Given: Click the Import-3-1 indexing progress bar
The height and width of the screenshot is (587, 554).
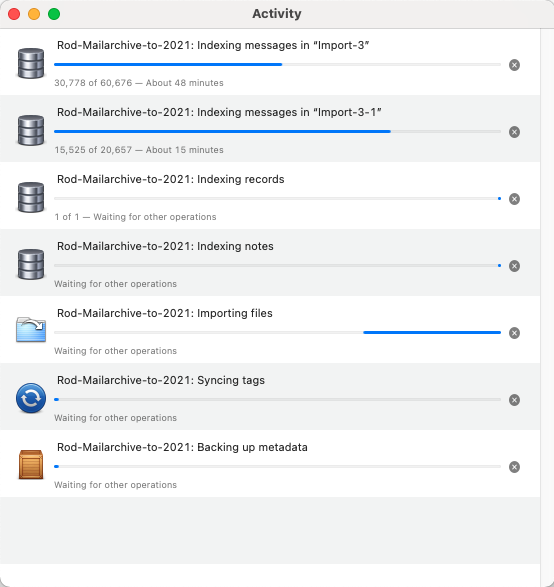Looking at the screenshot, I should click(x=277, y=132).
